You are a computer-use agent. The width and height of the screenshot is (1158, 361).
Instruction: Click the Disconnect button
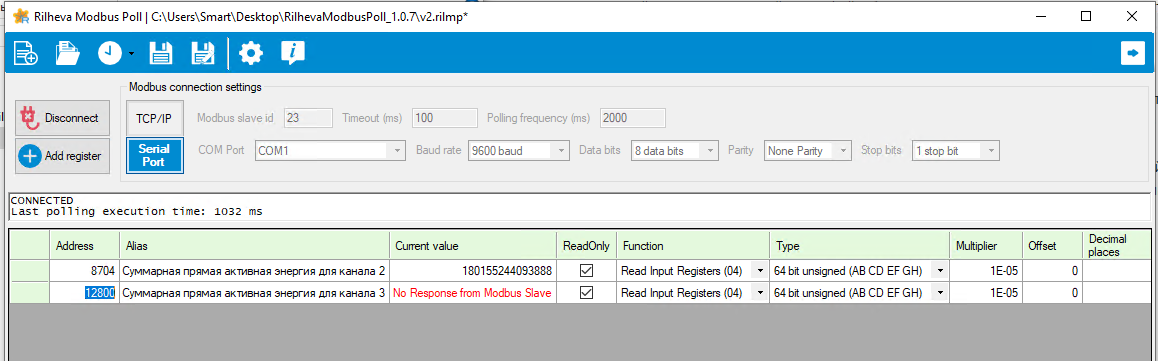coord(63,117)
